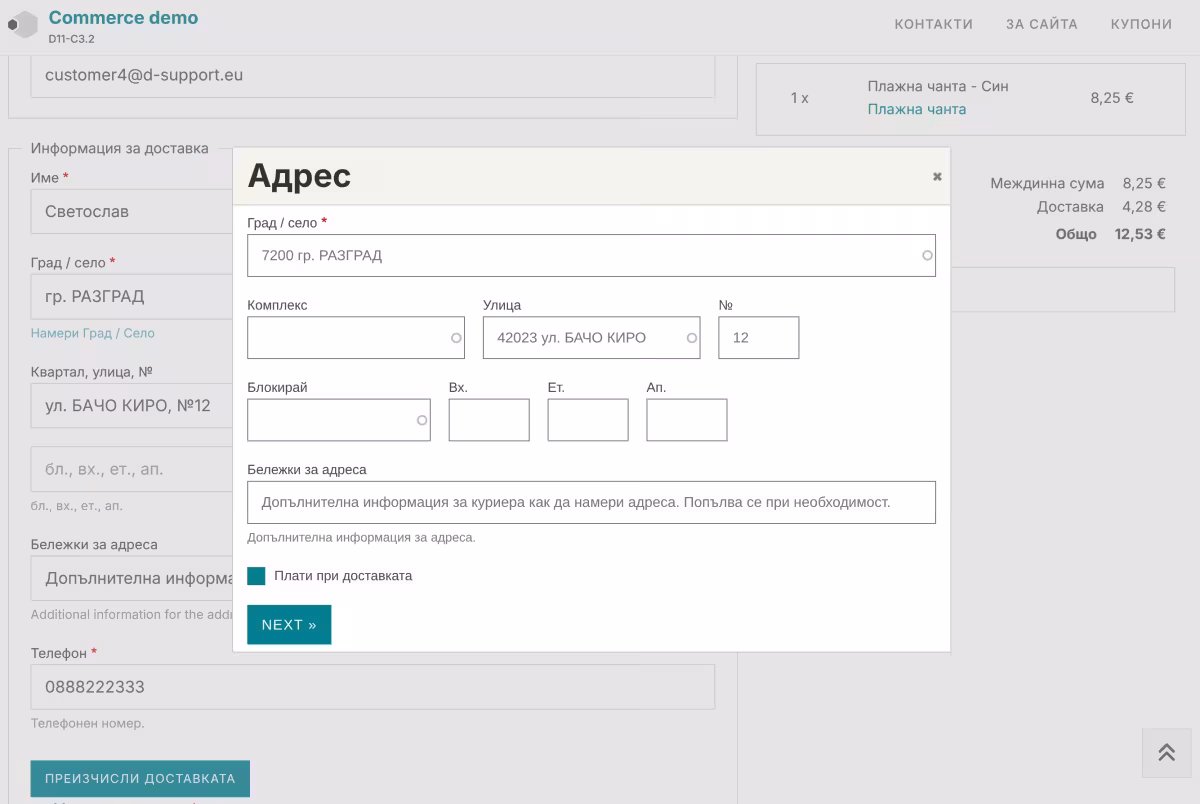Viewport: 1200px width, 804px height.
Task: Open the Улица street autocomplete field
Action: click(585, 338)
